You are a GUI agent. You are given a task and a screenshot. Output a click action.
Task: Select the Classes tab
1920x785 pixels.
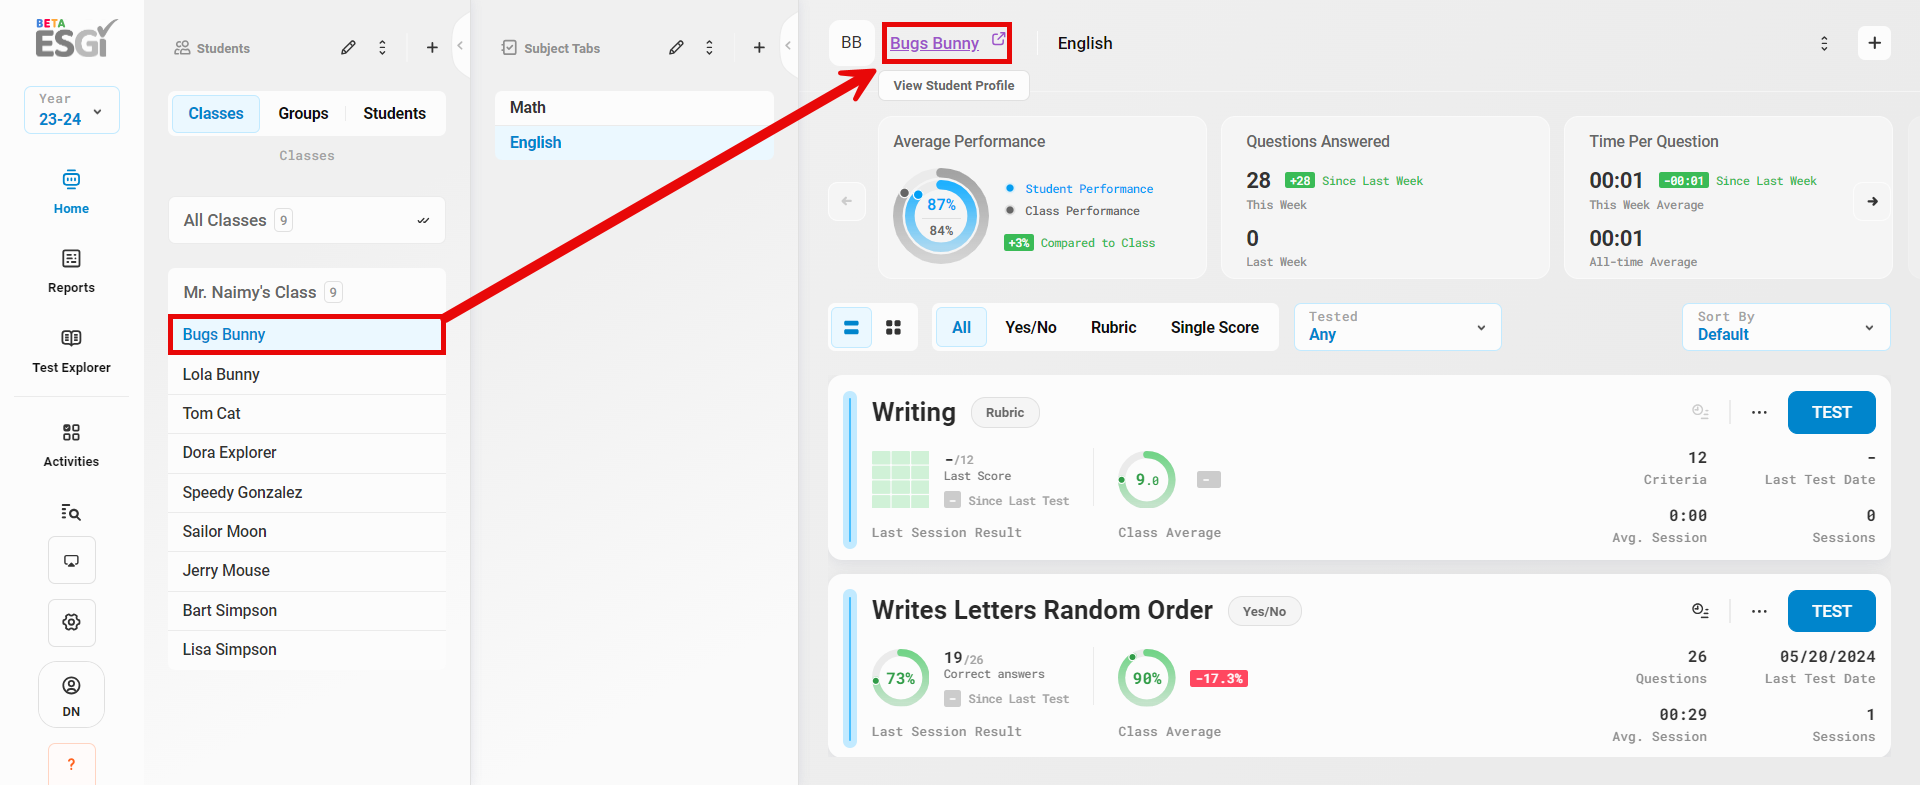tap(216, 113)
